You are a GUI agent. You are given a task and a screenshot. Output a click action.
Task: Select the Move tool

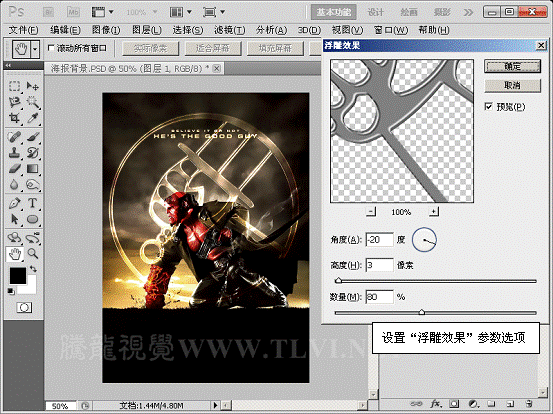click(32, 86)
